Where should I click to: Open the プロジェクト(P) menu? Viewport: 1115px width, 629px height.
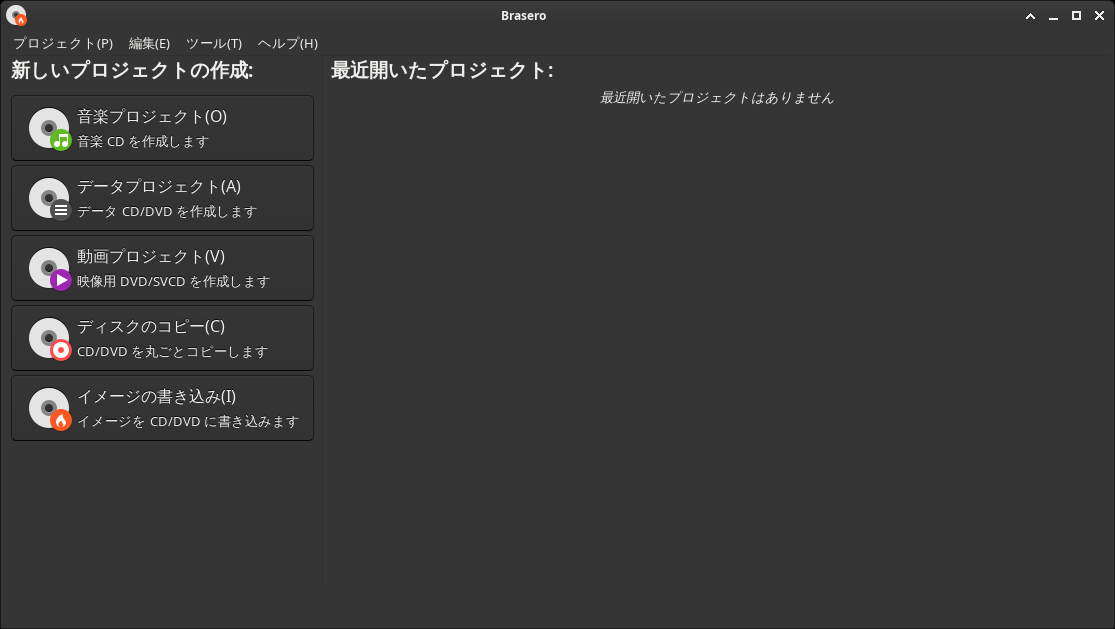coord(63,43)
